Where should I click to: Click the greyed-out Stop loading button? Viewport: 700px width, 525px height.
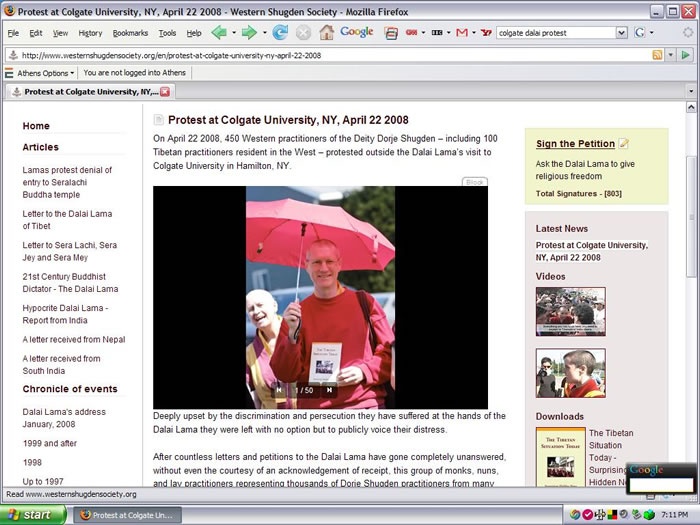[x=303, y=33]
